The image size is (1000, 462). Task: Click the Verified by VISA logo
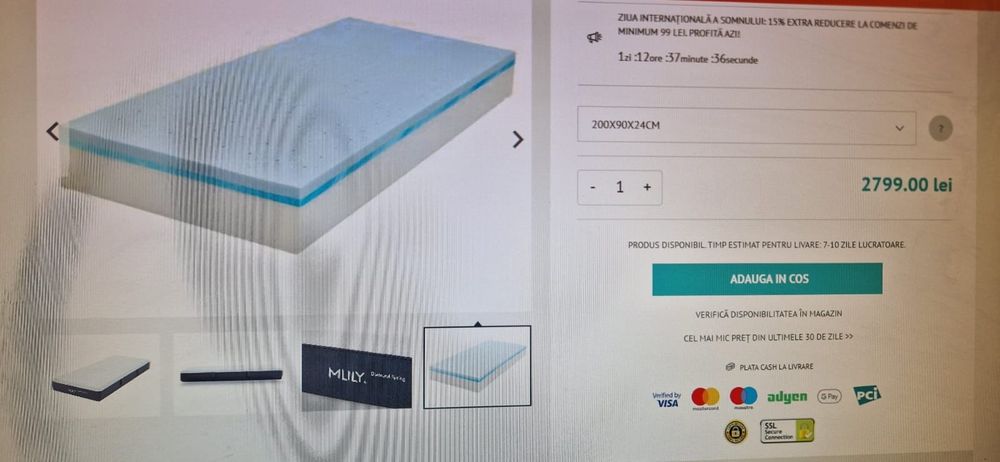pos(666,399)
